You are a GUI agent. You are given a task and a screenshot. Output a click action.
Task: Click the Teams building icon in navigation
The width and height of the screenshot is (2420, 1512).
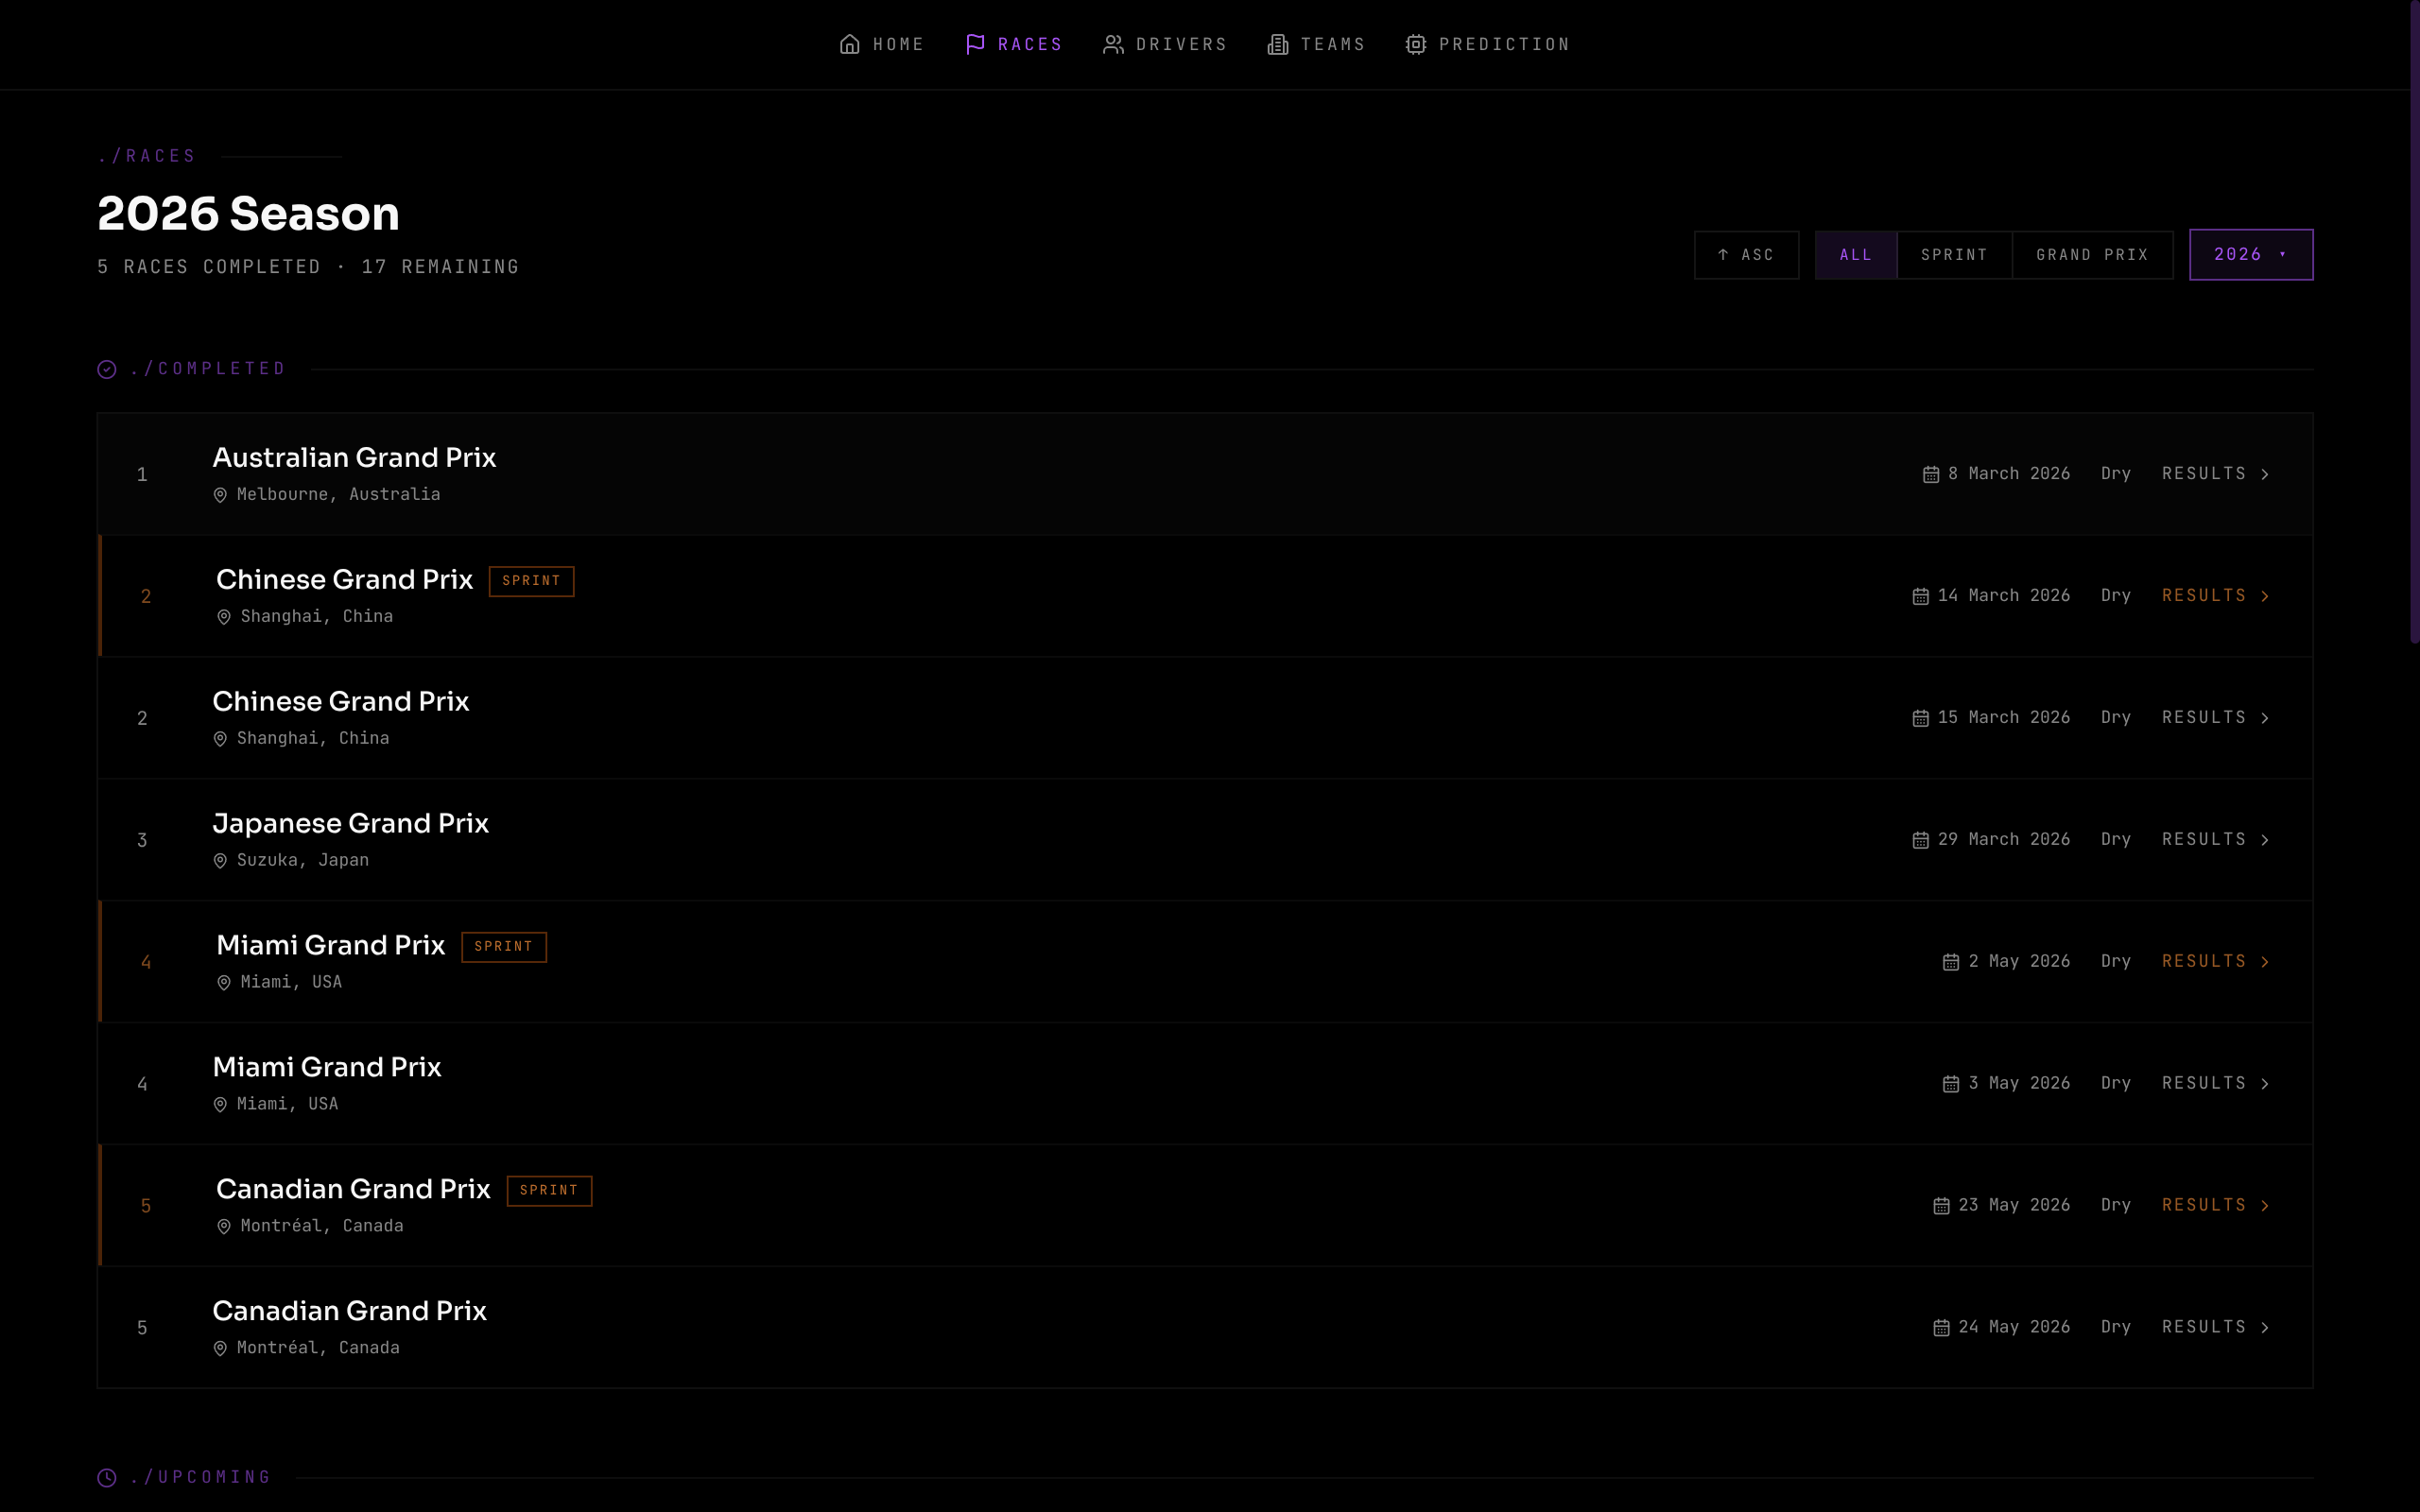(1278, 44)
